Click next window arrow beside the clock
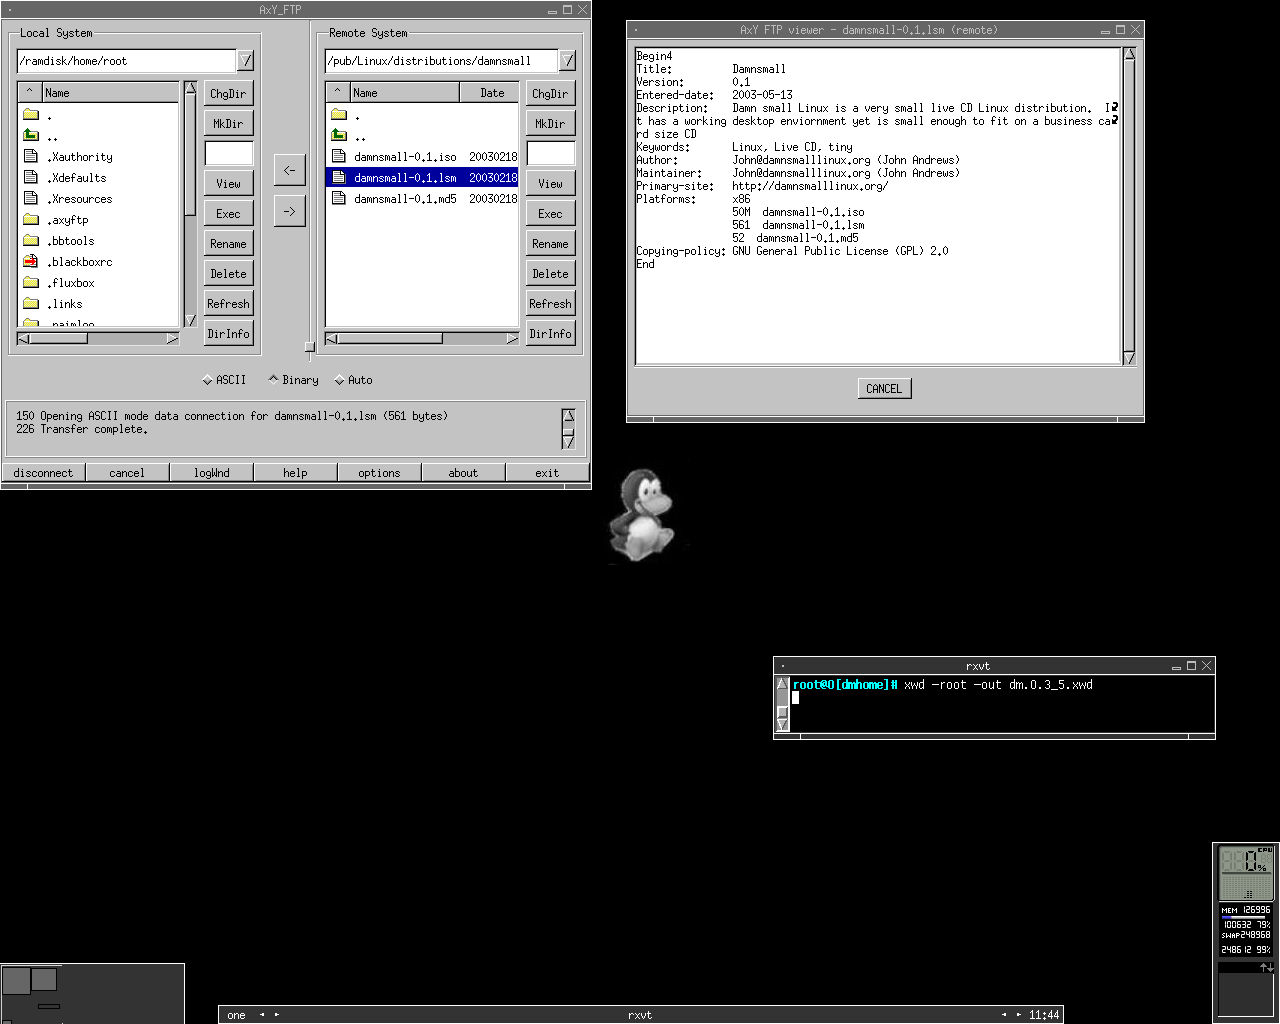1280x1024 pixels. [1019, 1014]
